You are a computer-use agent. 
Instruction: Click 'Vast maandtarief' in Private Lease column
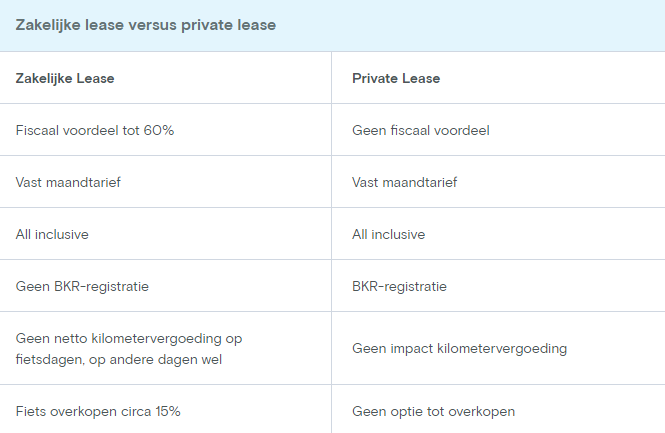[x=403, y=182]
